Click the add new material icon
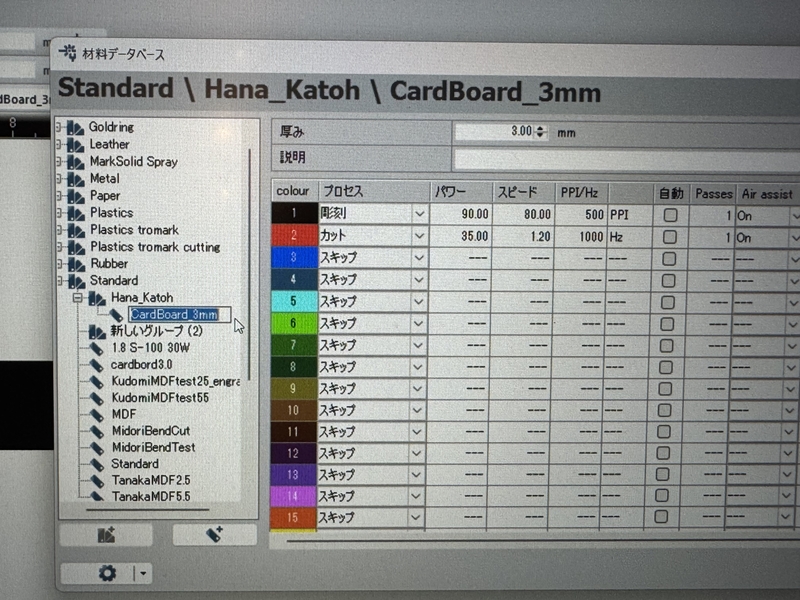The image size is (800, 600). tap(213, 534)
